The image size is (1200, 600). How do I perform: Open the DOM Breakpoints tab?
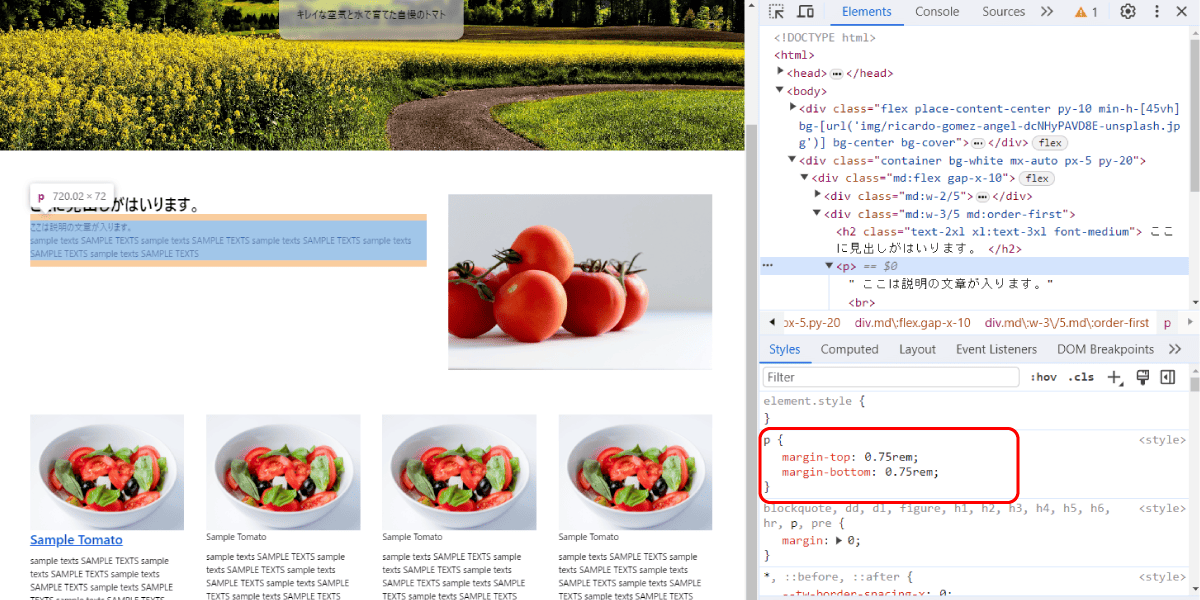coord(1105,349)
